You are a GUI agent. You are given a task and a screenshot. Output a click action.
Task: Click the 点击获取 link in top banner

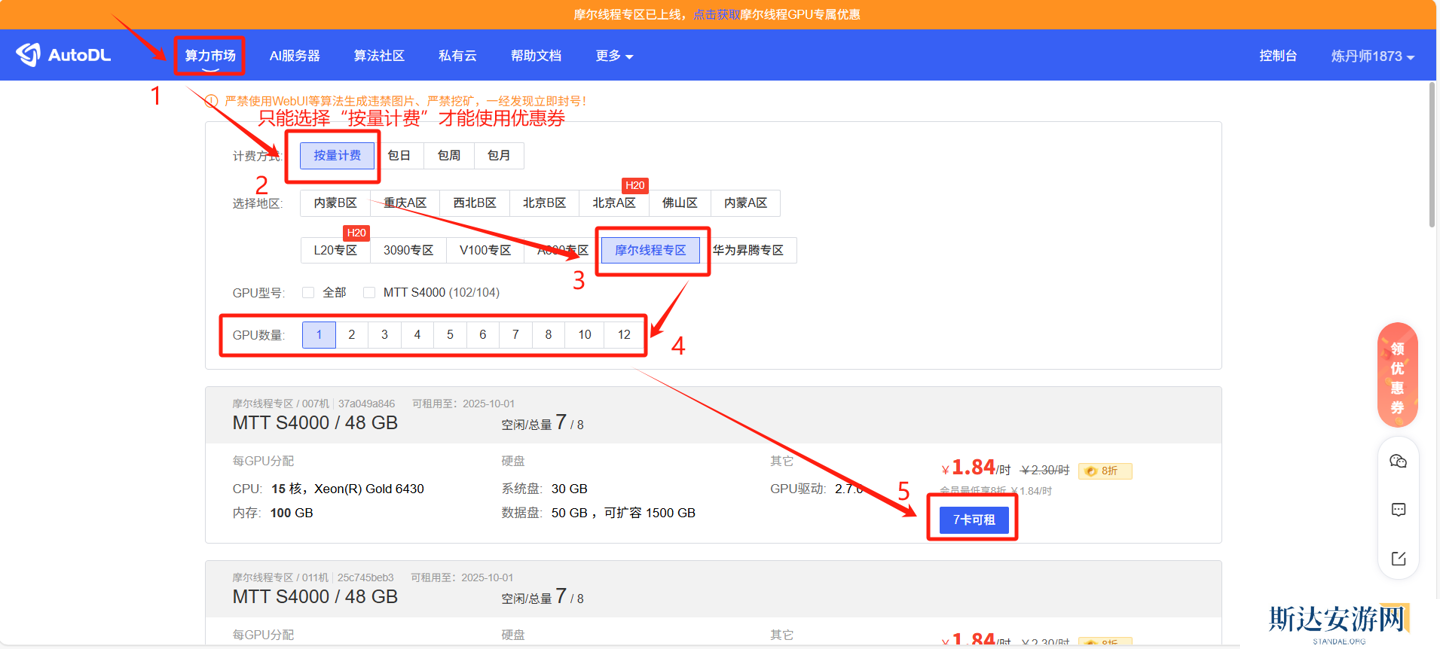click(x=717, y=15)
